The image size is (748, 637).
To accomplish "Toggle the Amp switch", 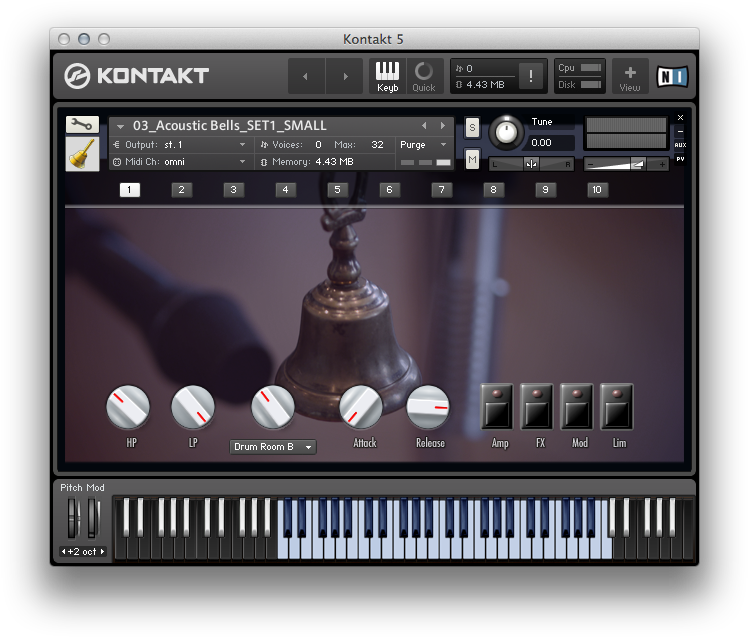I will point(497,407).
